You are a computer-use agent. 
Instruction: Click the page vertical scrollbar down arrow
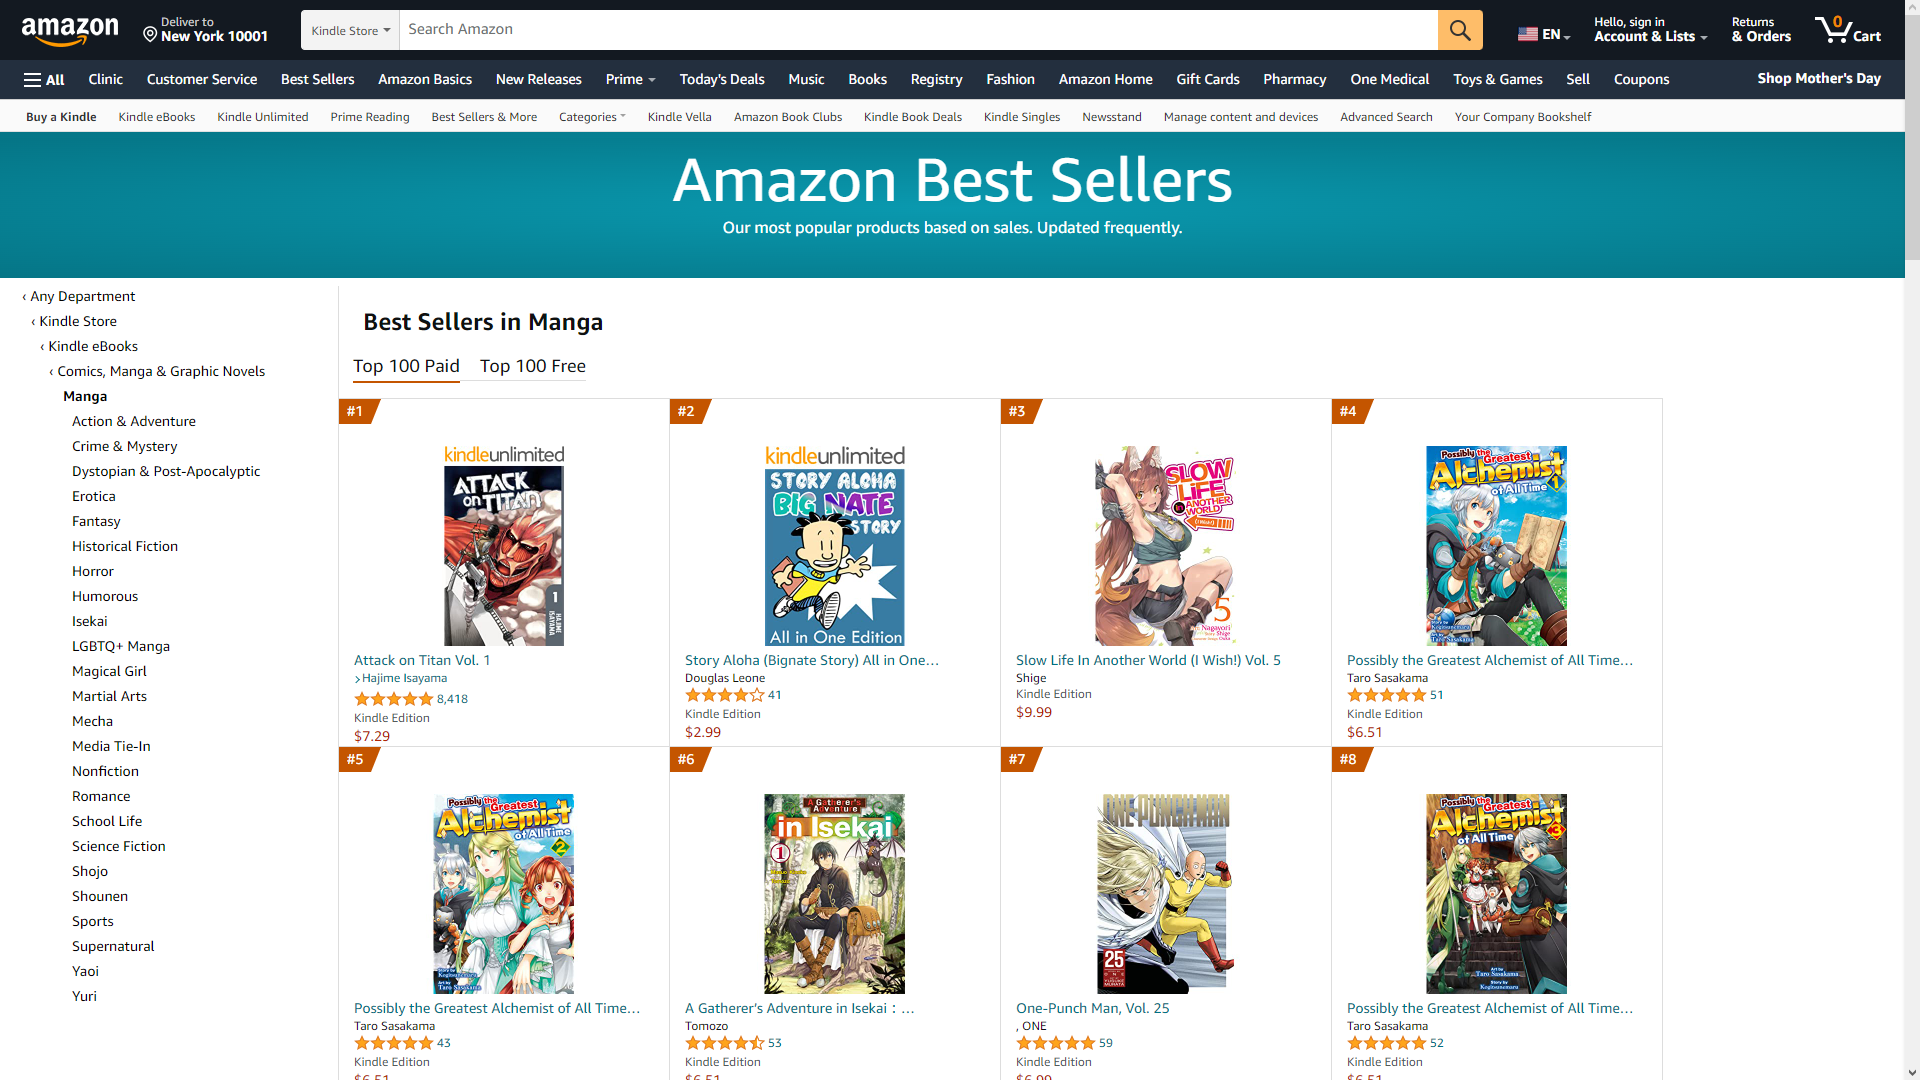1912,1072
